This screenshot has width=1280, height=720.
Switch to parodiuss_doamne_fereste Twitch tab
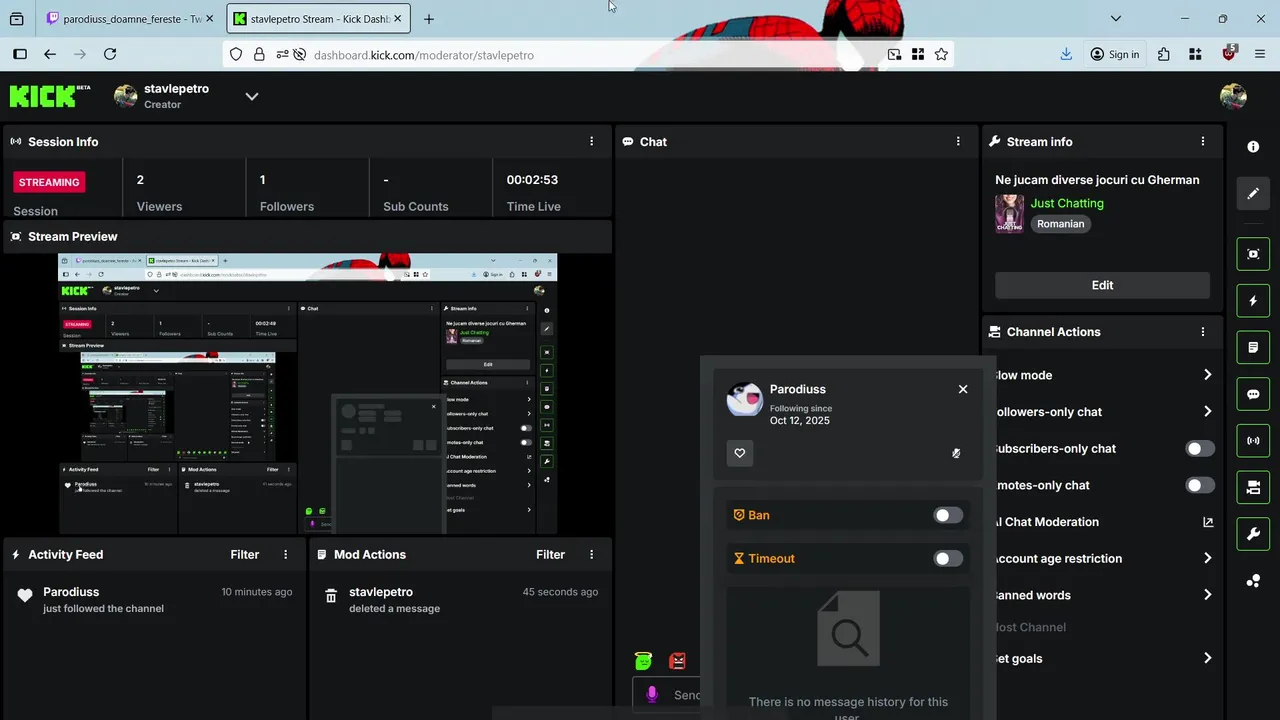click(x=132, y=18)
